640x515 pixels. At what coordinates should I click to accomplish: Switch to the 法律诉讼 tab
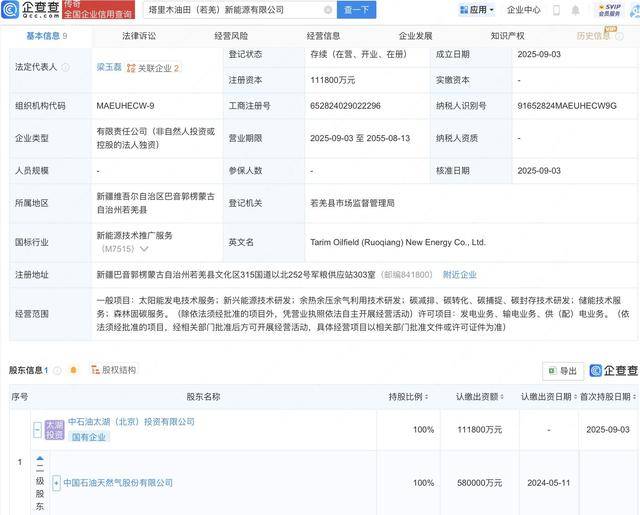(x=139, y=36)
